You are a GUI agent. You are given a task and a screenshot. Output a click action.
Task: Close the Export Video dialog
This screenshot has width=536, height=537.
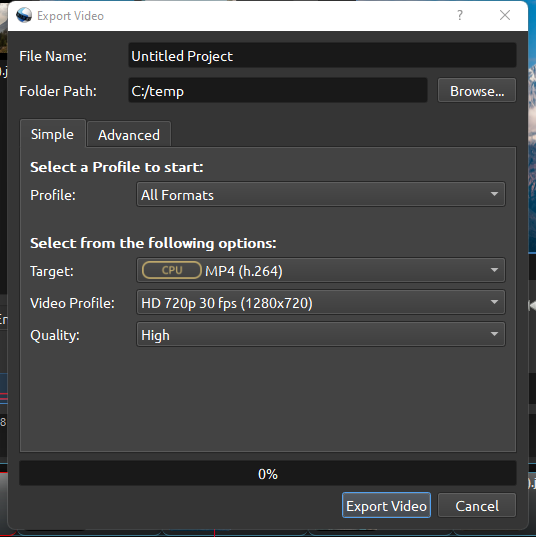pyautogui.click(x=505, y=15)
